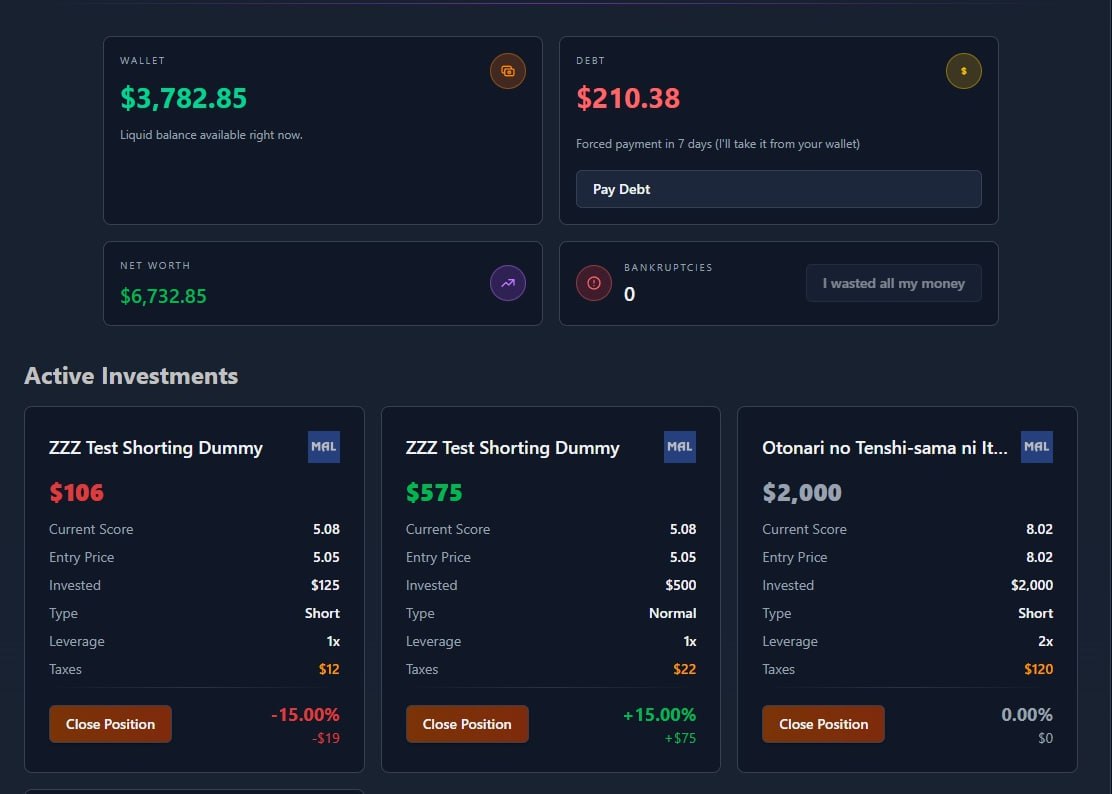The width and height of the screenshot is (1112, 794).
Task: Click the wallet icon in Wallet card
Action: 508,71
